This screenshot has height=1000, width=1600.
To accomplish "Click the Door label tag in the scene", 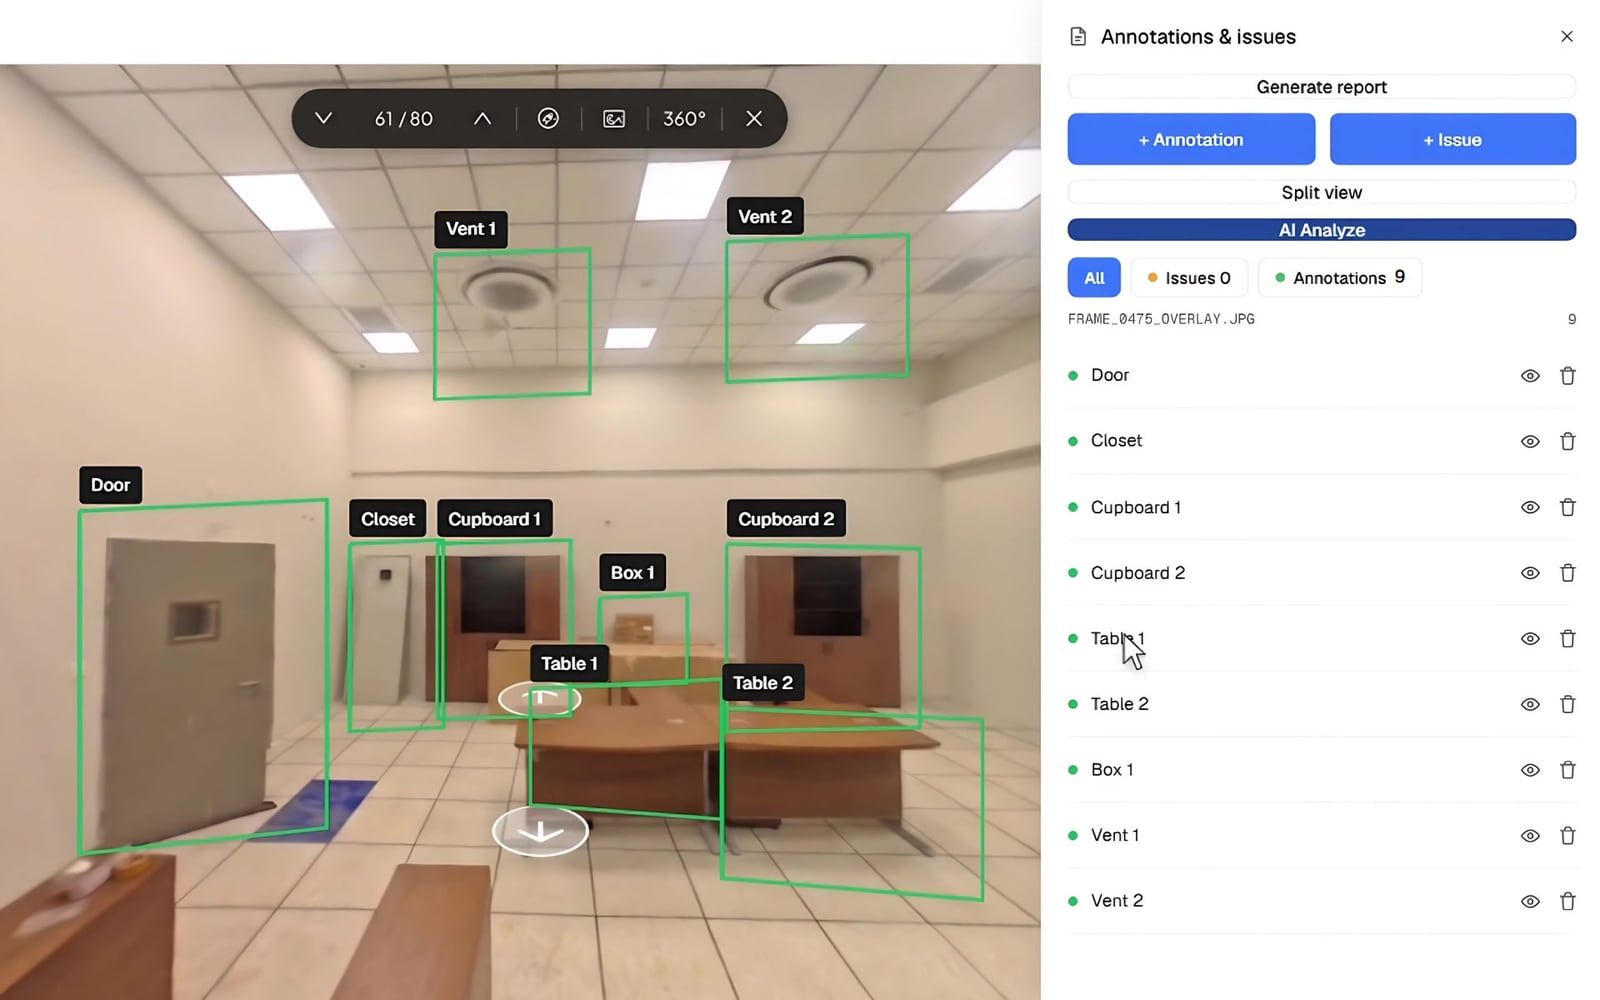I will [111, 485].
